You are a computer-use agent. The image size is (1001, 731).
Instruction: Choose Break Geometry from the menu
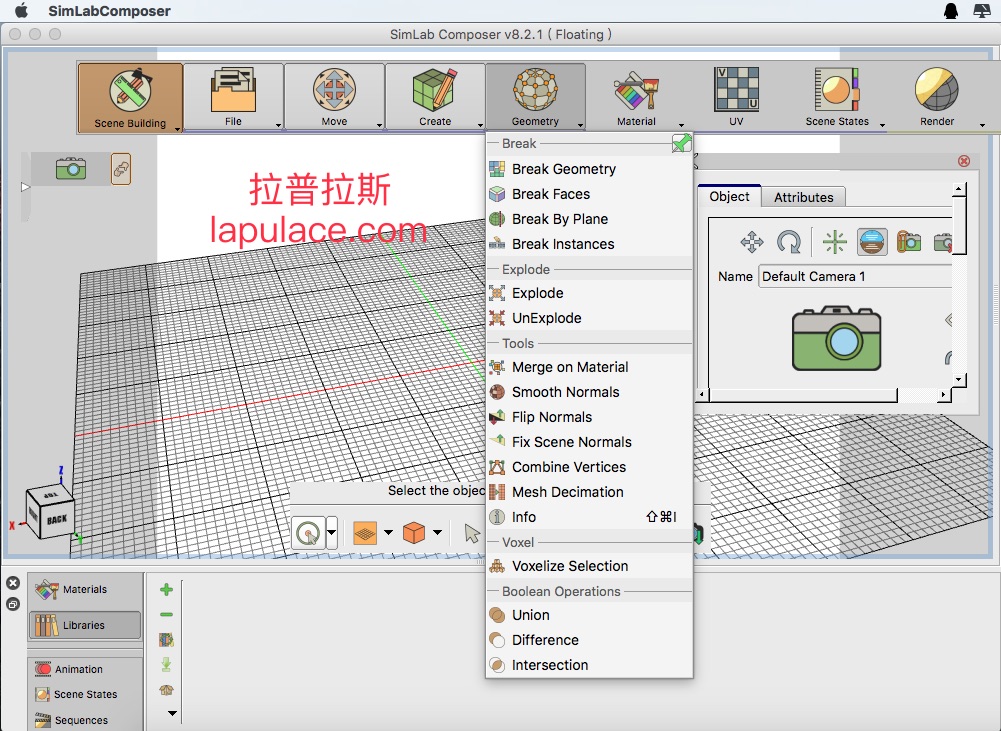tap(563, 169)
